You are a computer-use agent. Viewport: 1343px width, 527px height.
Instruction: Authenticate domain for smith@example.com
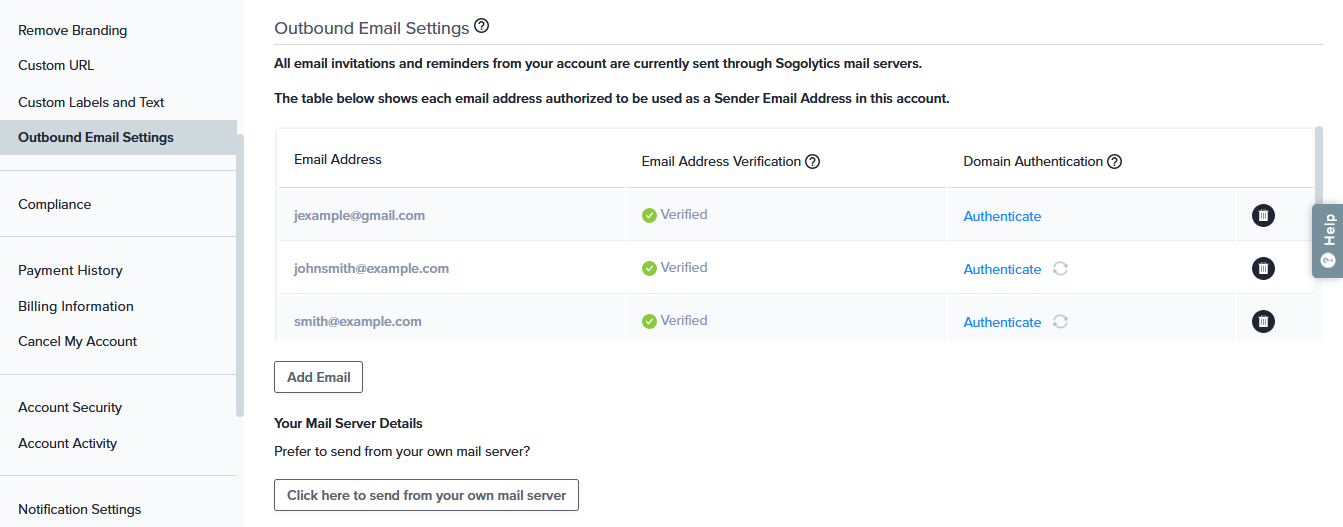point(1002,322)
